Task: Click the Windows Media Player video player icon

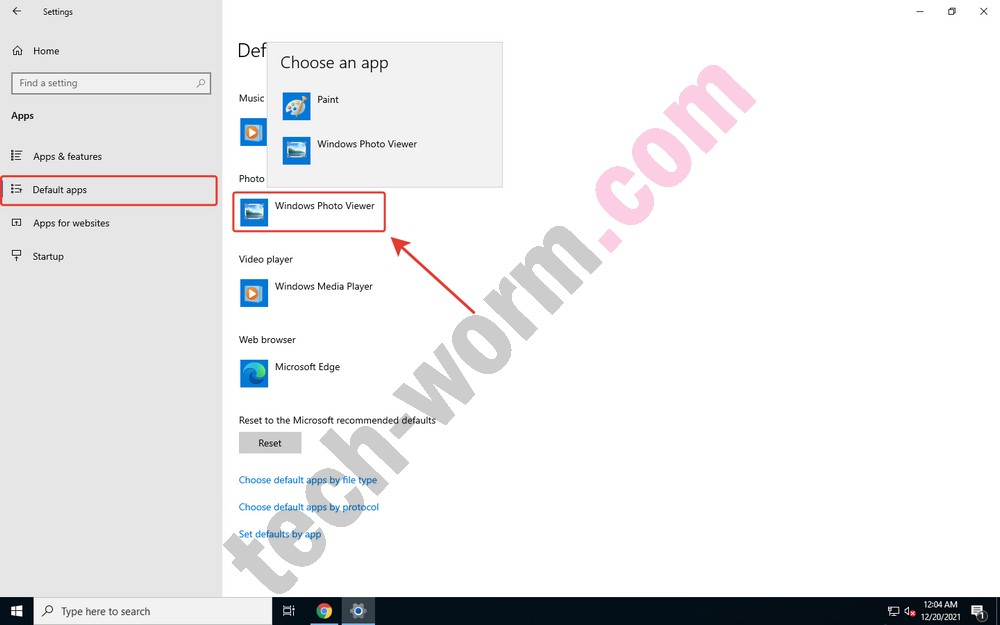Action: 254,292
